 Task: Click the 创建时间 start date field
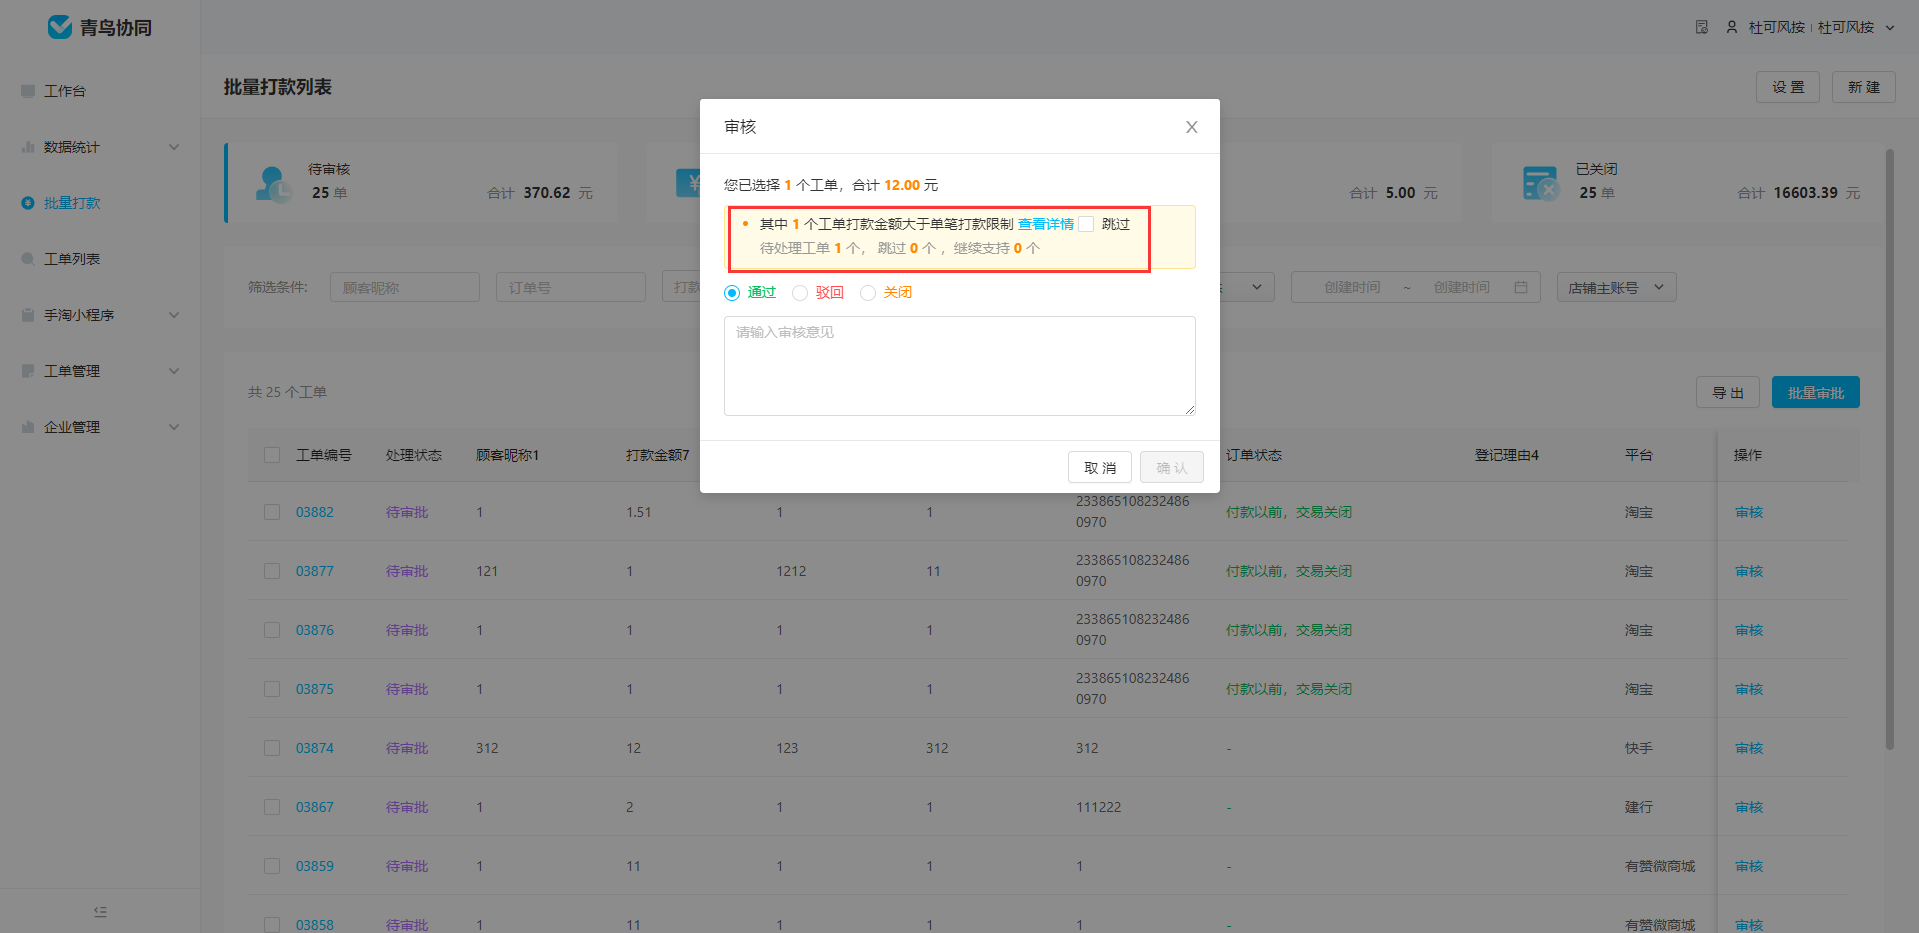click(1352, 287)
